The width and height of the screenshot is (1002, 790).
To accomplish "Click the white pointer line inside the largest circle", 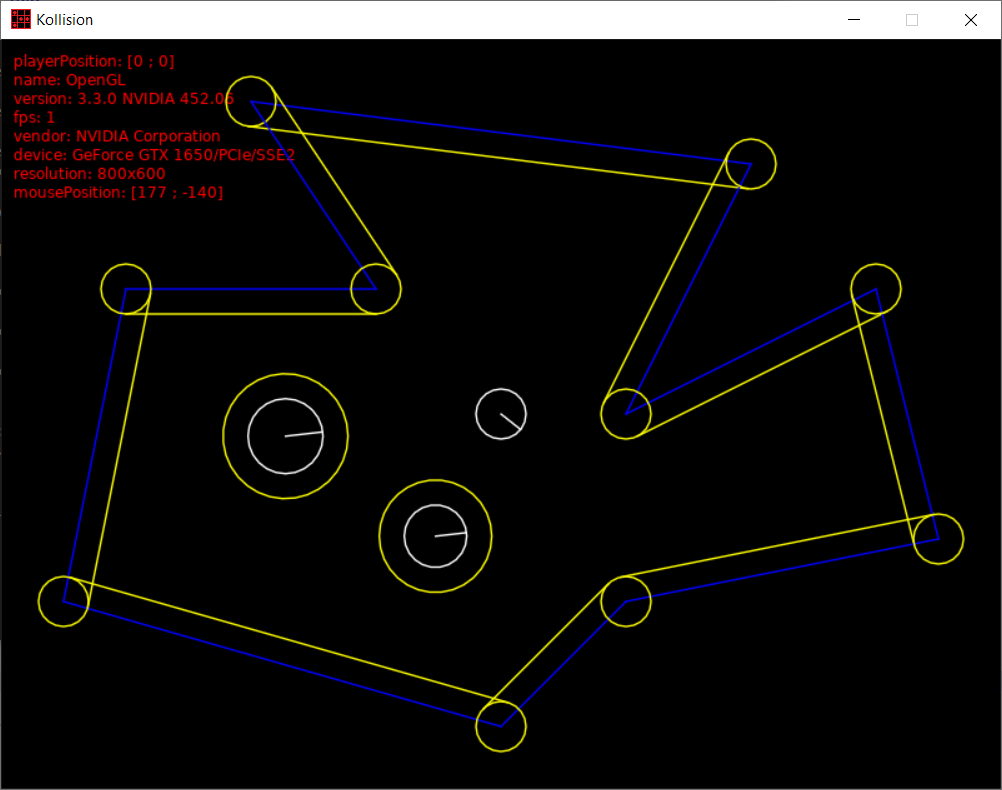I will pos(304,434).
